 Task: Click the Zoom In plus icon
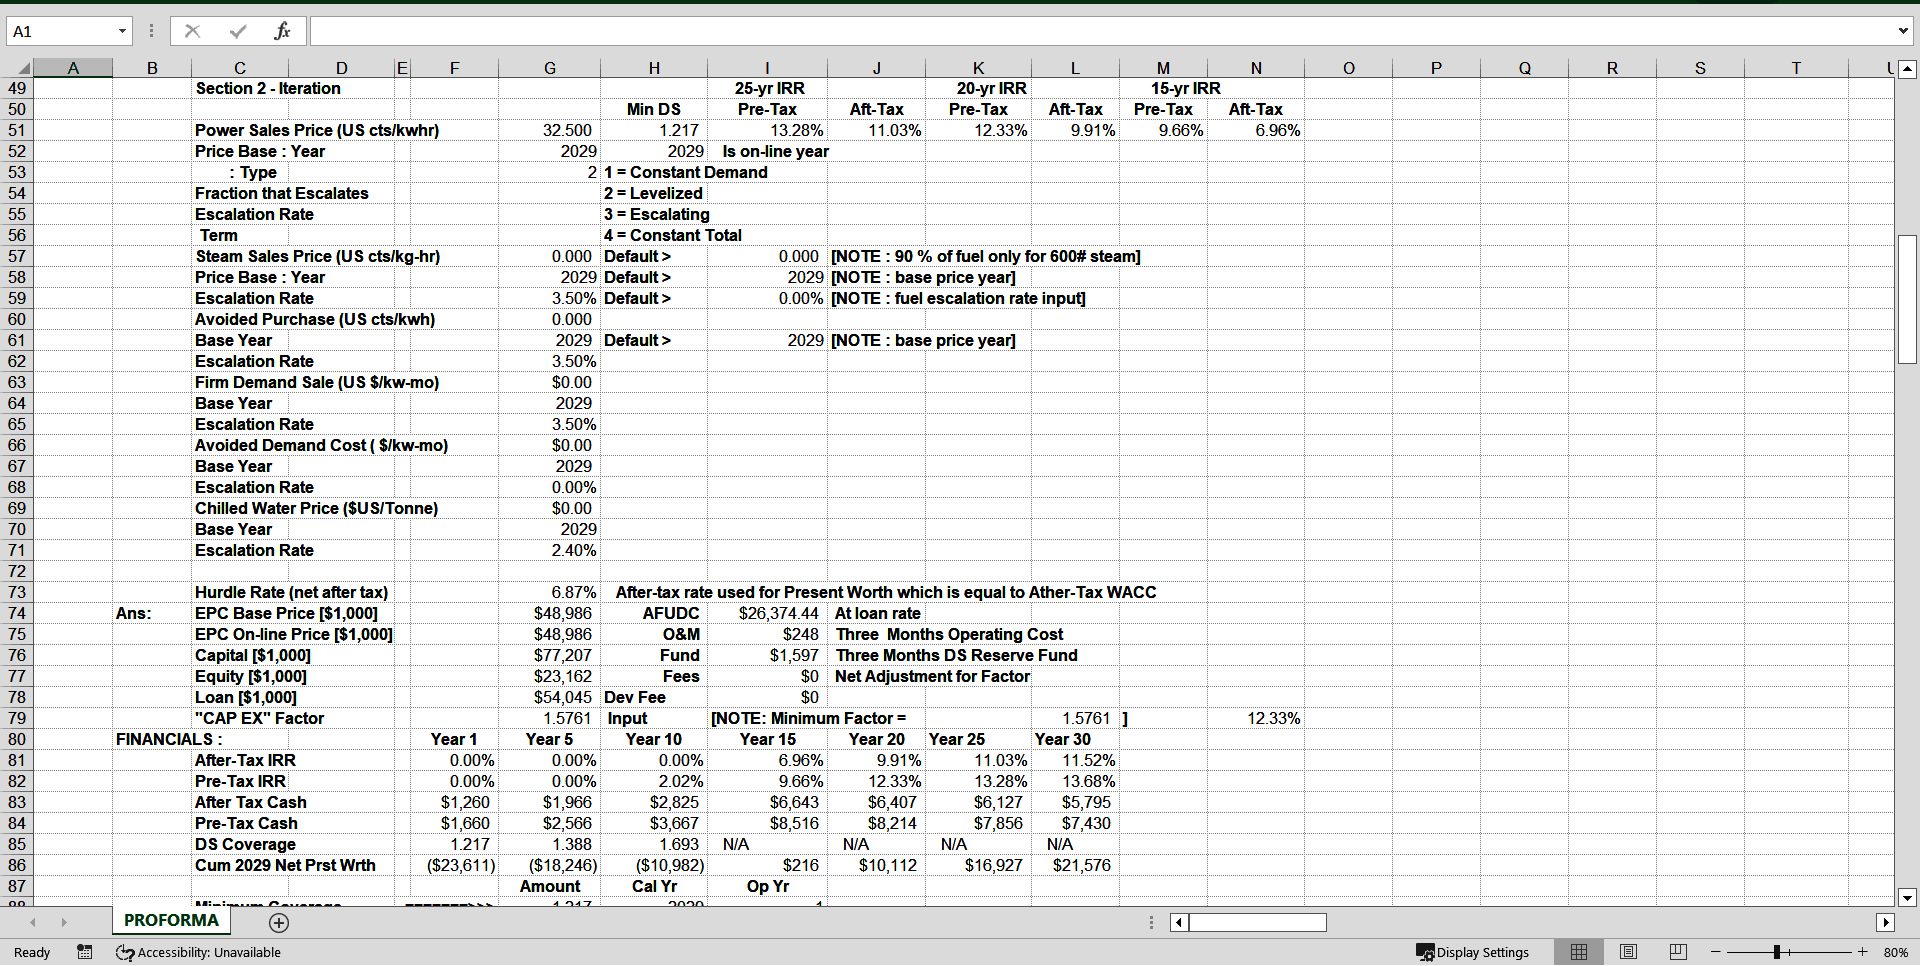click(1862, 952)
